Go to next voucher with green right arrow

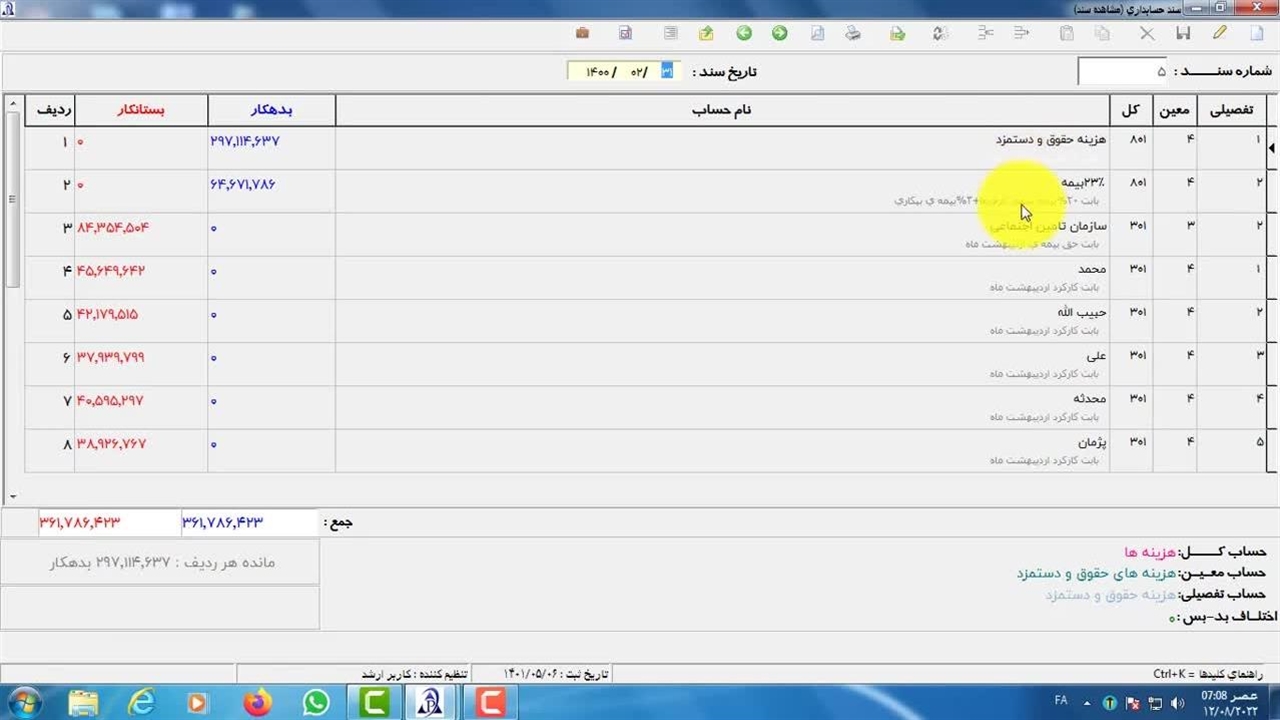click(779, 33)
